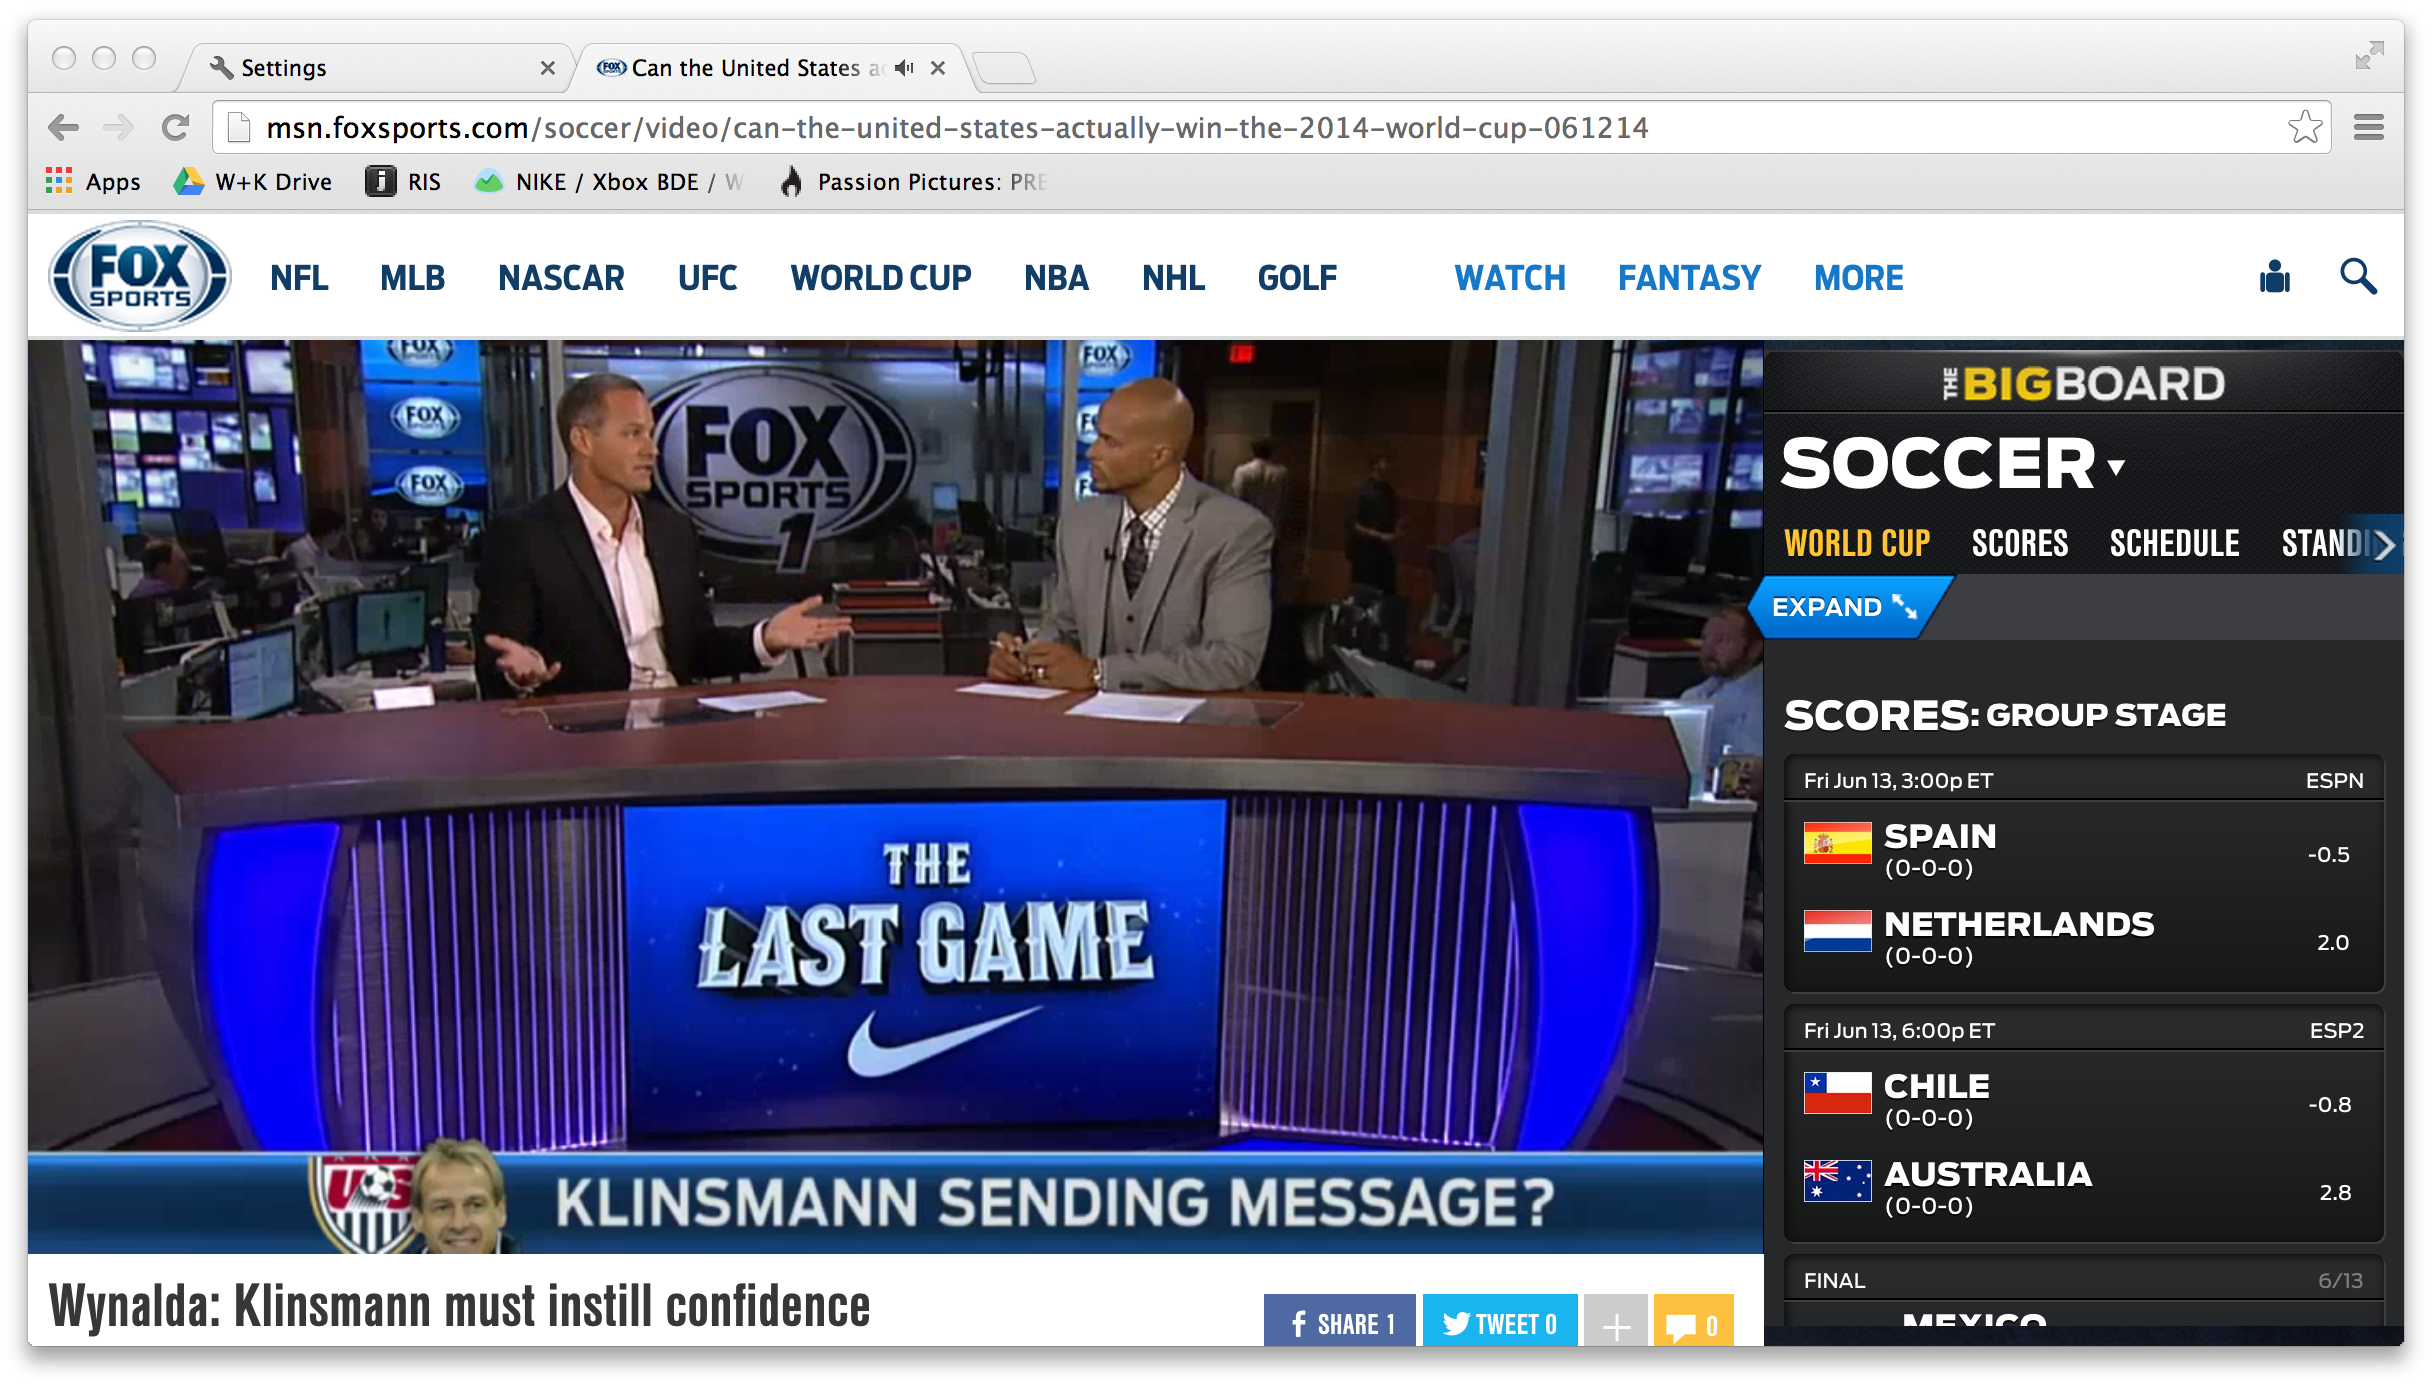Click the Netherlands flag icon
The width and height of the screenshot is (2432, 1386).
(1837, 931)
